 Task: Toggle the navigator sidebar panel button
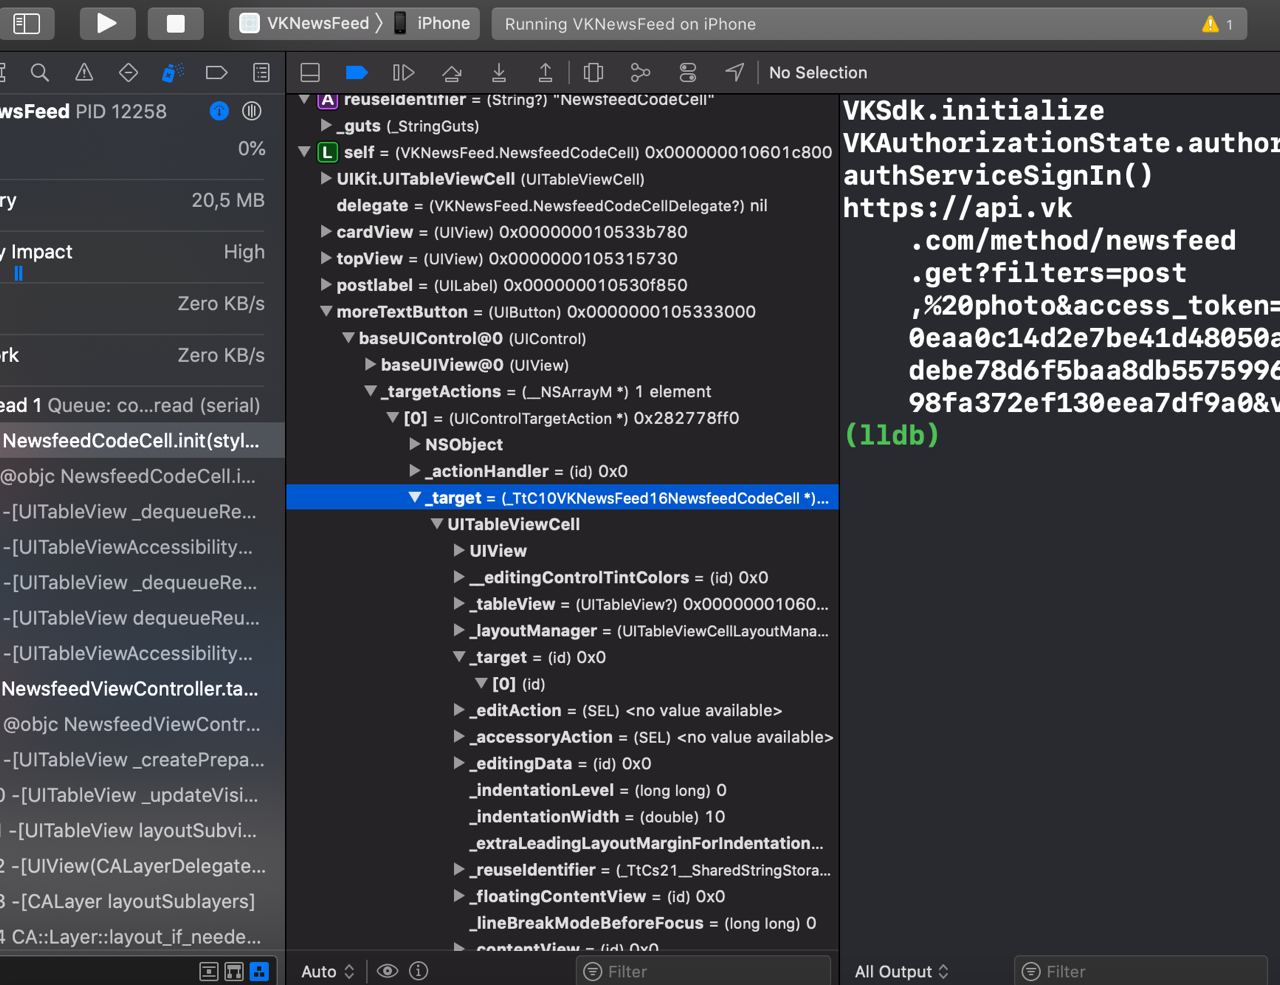[26, 23]
